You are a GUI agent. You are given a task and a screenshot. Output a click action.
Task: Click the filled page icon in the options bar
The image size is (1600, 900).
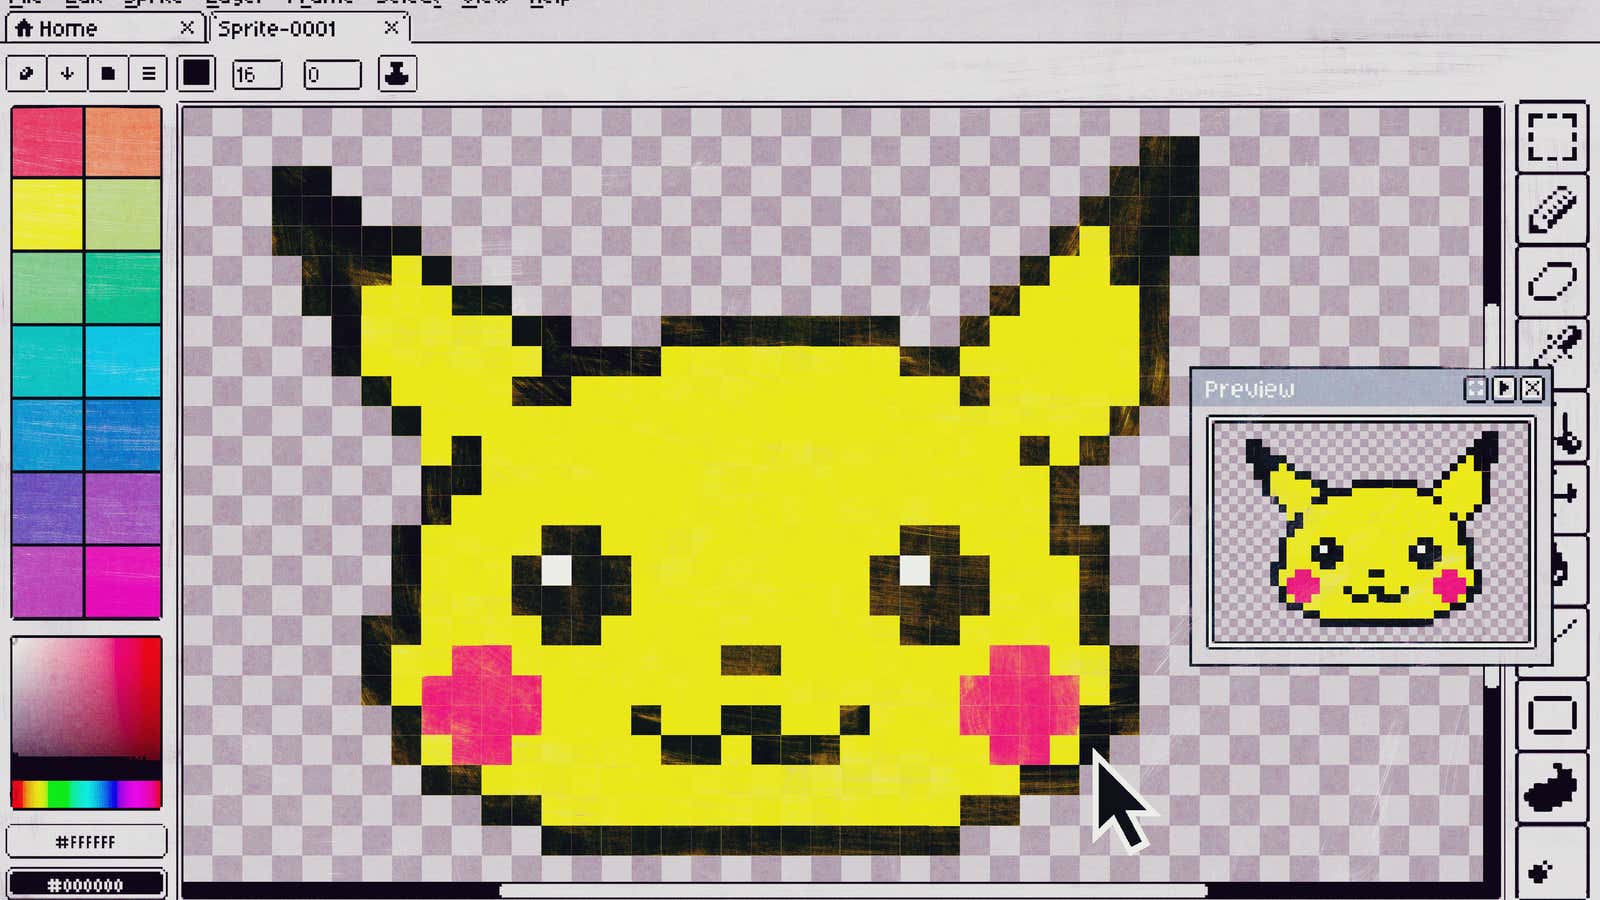pyautogui.click(x=108, y=74)
